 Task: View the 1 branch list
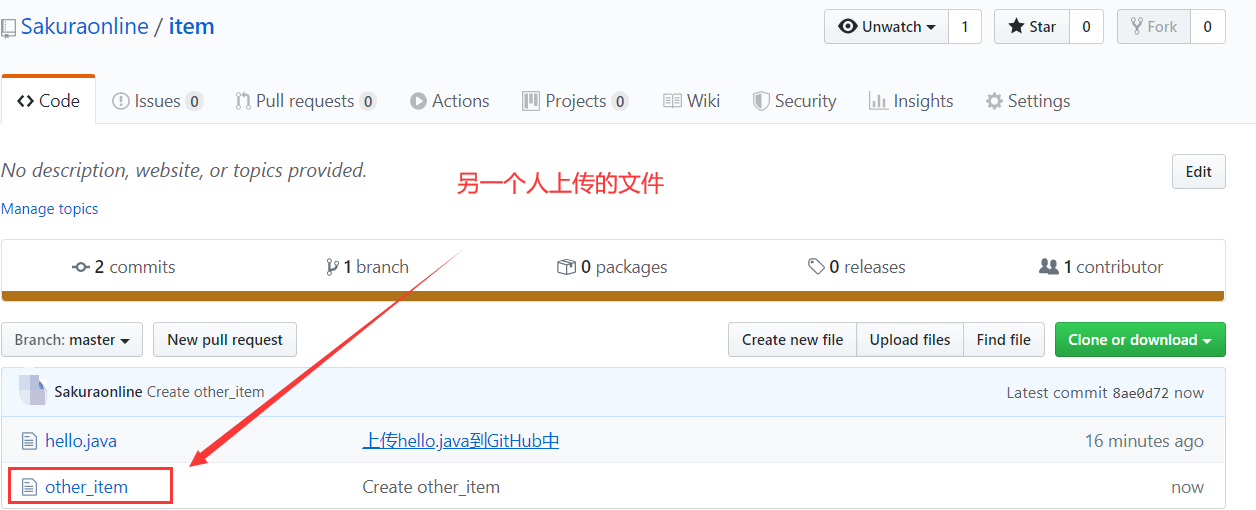pos(367,267)
